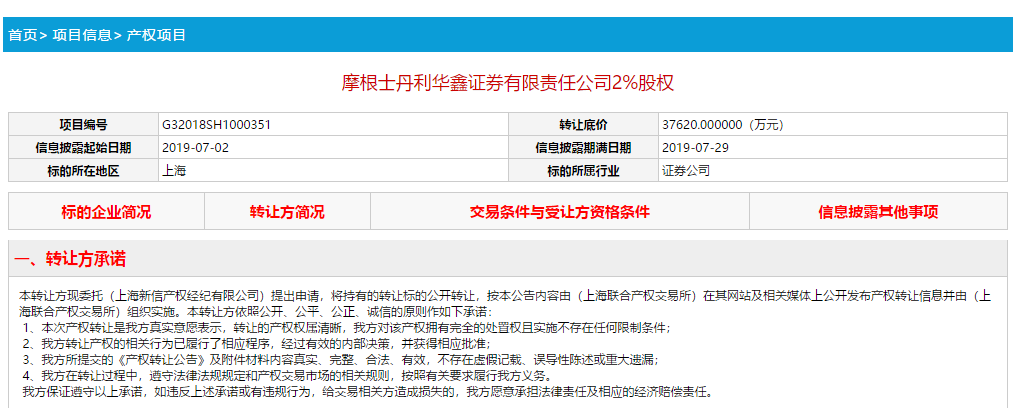Image resolution: width=1015 pixels, height=408 pixels.
Task: Click the 项目编号 label cell
Action: (83, 125)
